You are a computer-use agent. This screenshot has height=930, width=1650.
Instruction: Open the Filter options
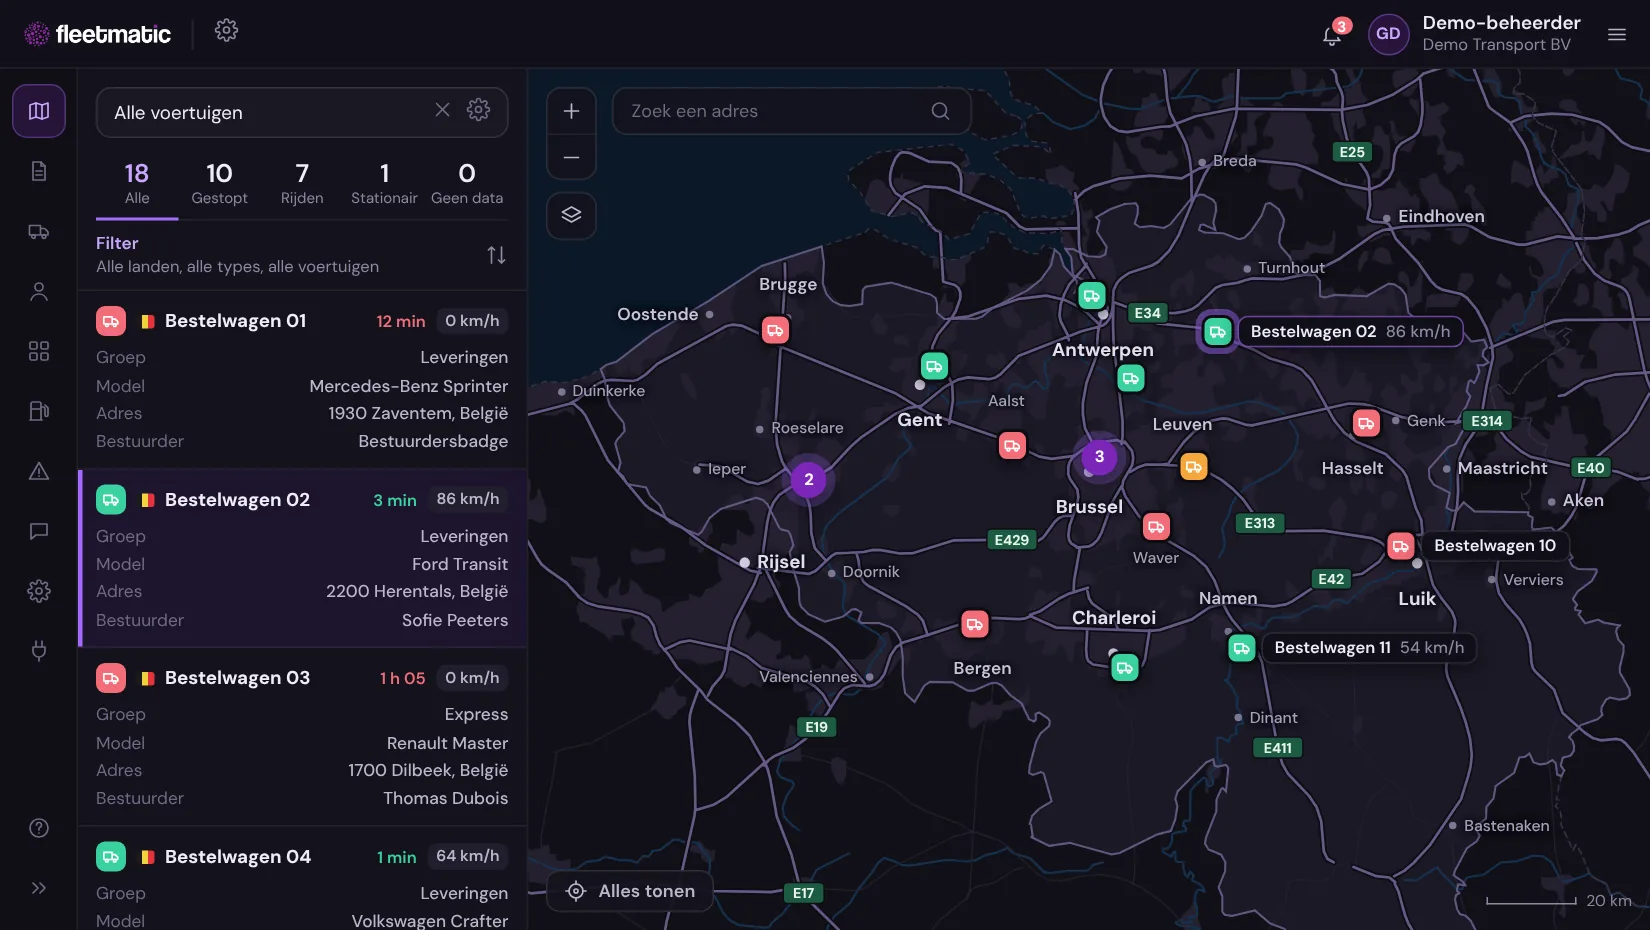pyautogui.click(x=117, y=243)
